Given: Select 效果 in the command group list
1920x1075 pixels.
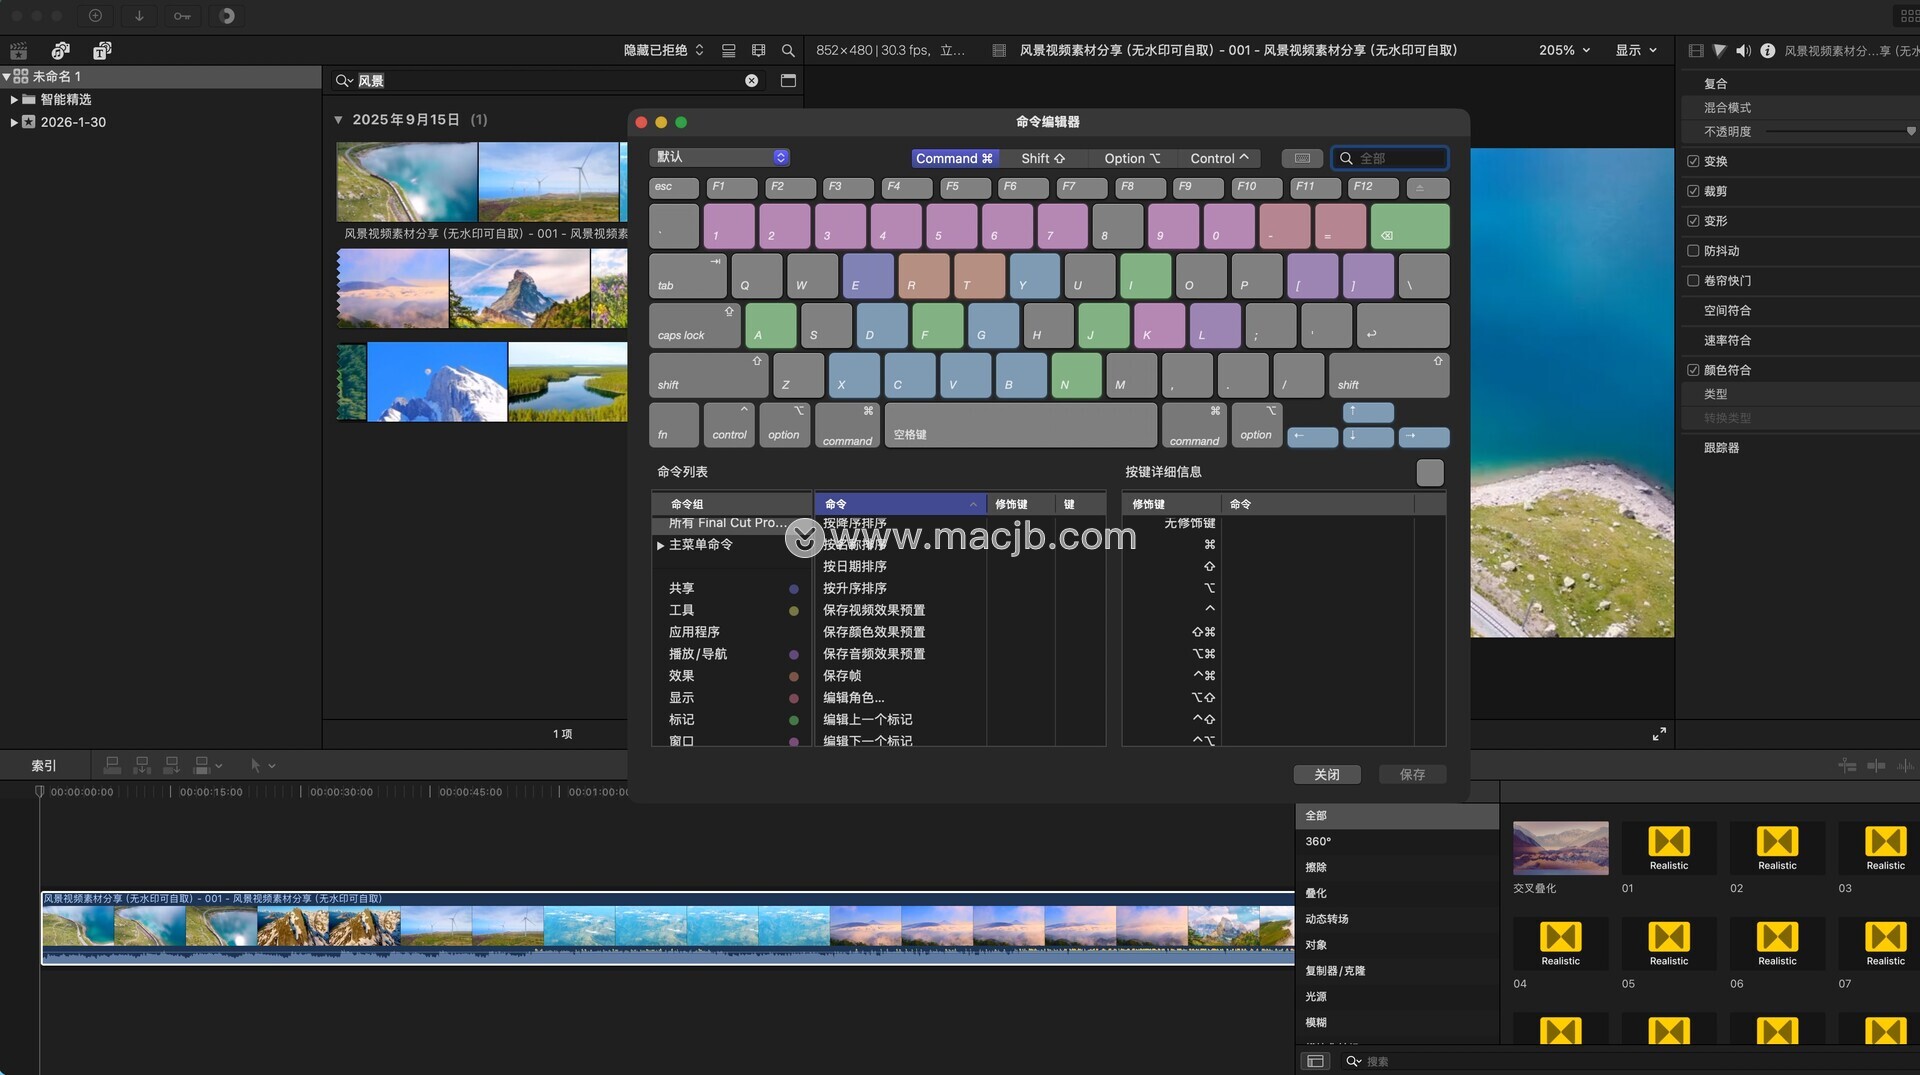Looking at the screenshot, I should pos(681,676).
